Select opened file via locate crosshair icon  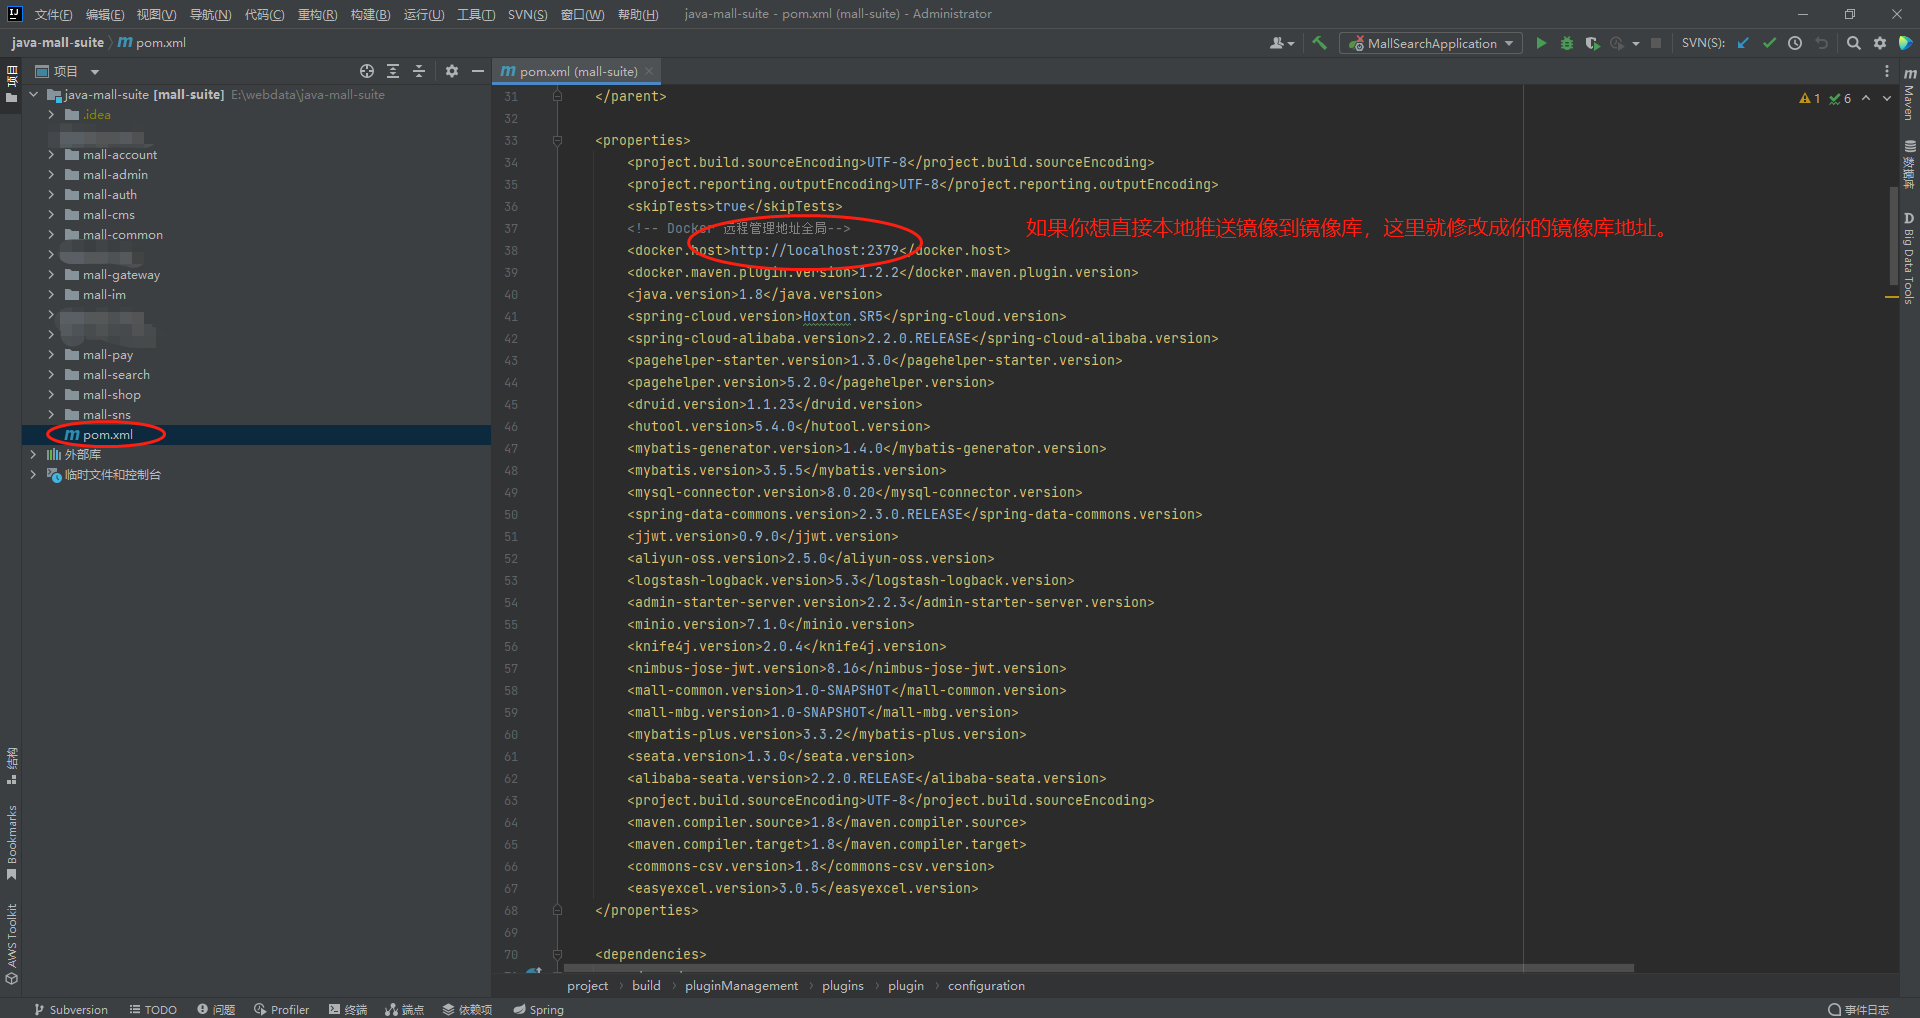(x=367, y=71)
